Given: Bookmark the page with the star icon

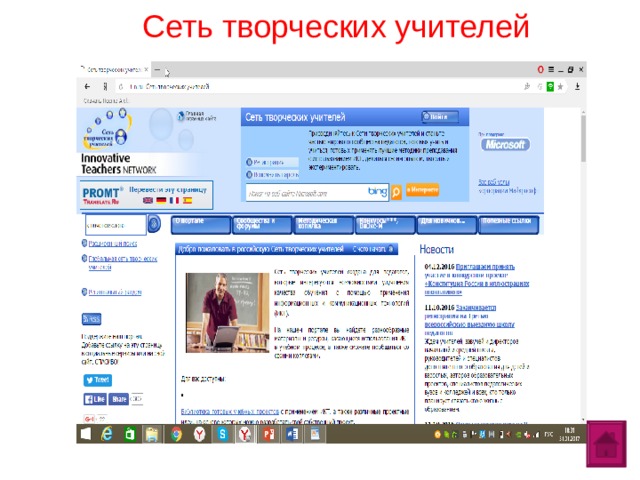Looking at the screenshot, I should (560, 87).
